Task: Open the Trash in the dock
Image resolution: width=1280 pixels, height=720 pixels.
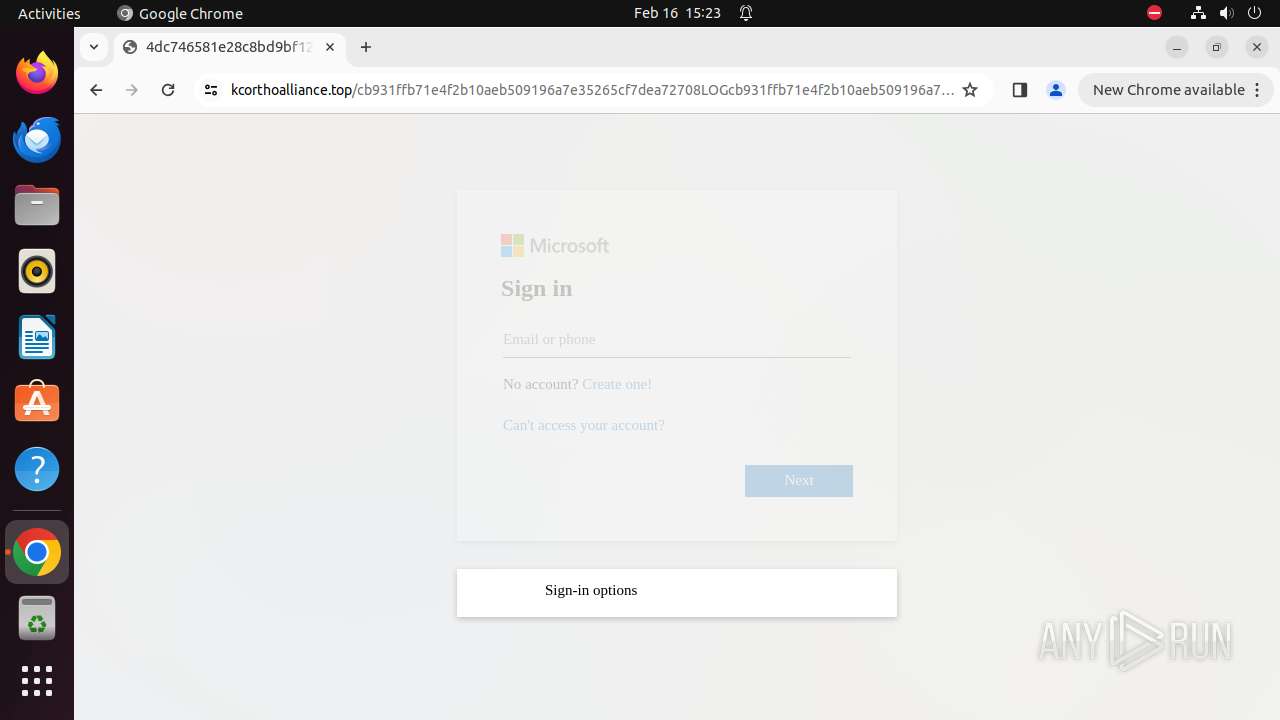Action: [37, 618]
